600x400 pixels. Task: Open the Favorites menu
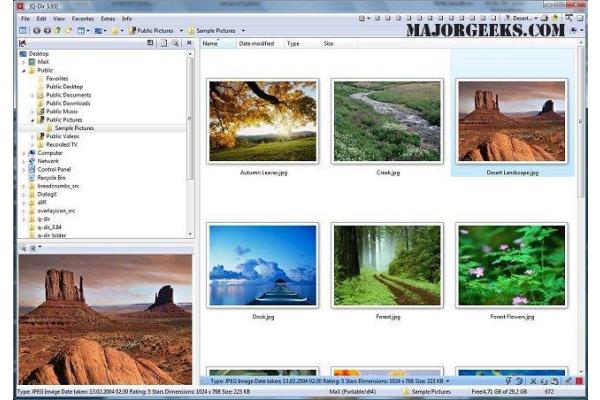83,18
